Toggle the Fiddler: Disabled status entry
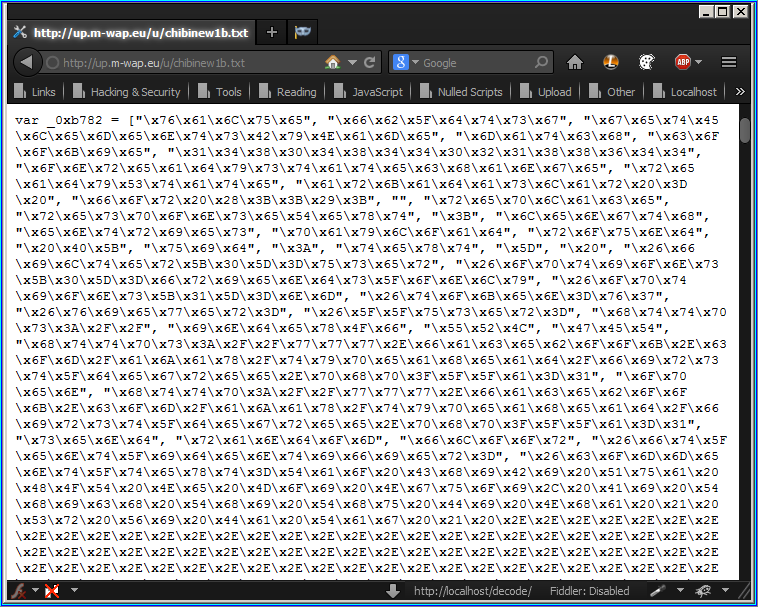 [x=589, y=591]
